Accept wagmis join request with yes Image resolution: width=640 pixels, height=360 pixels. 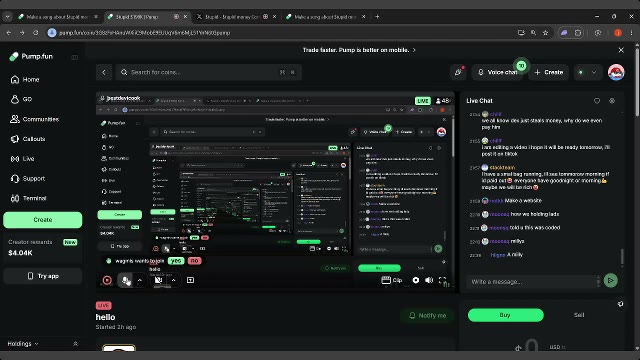tap(176, 261)
